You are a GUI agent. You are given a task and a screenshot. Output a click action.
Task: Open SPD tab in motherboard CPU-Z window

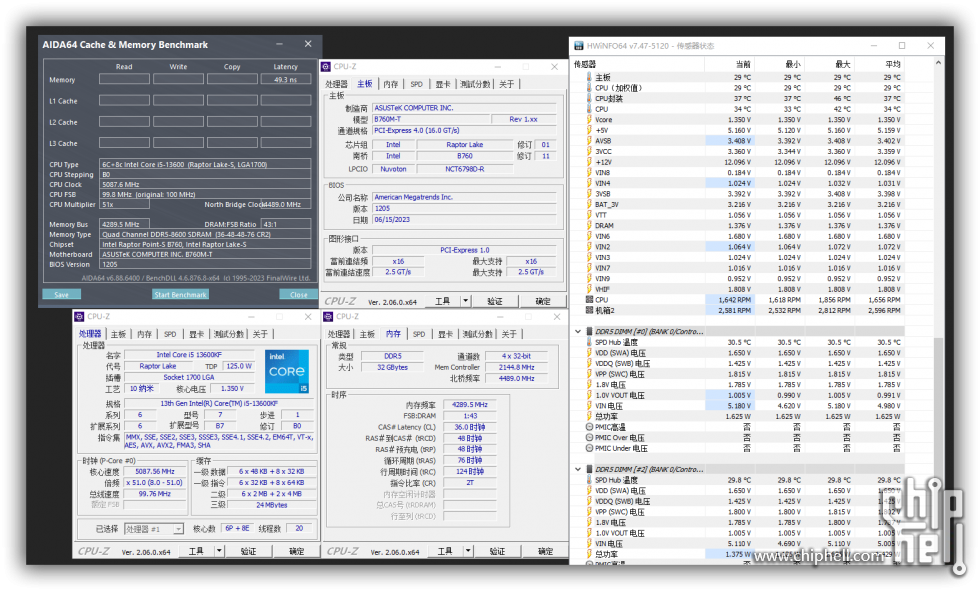coord(417,84)
